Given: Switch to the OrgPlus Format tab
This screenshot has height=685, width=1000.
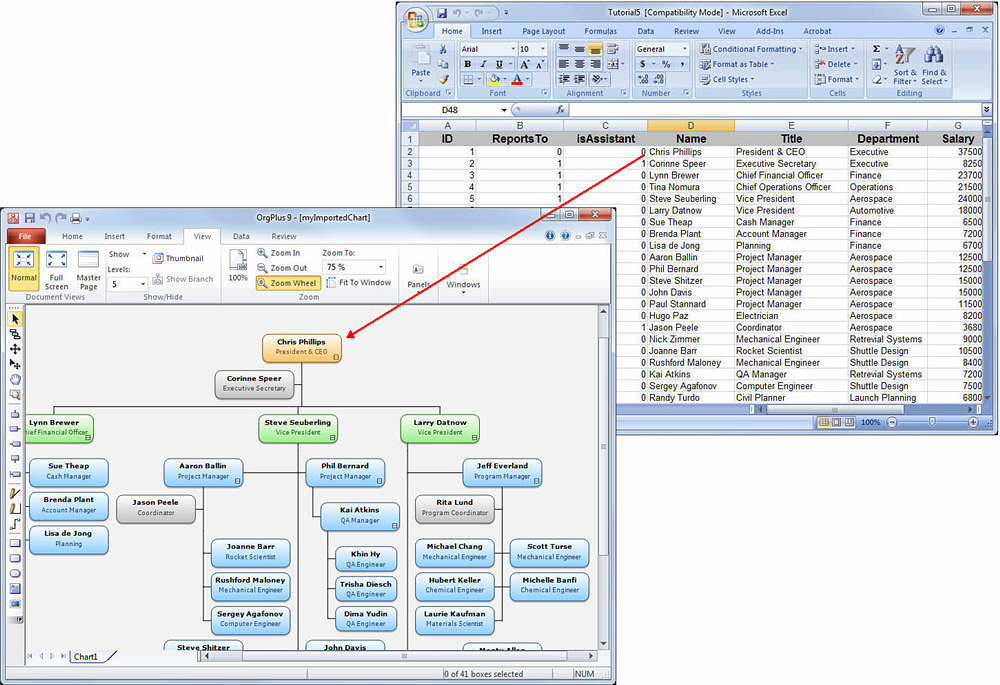Looking at the screenshot, I should [x=159, y=236].
